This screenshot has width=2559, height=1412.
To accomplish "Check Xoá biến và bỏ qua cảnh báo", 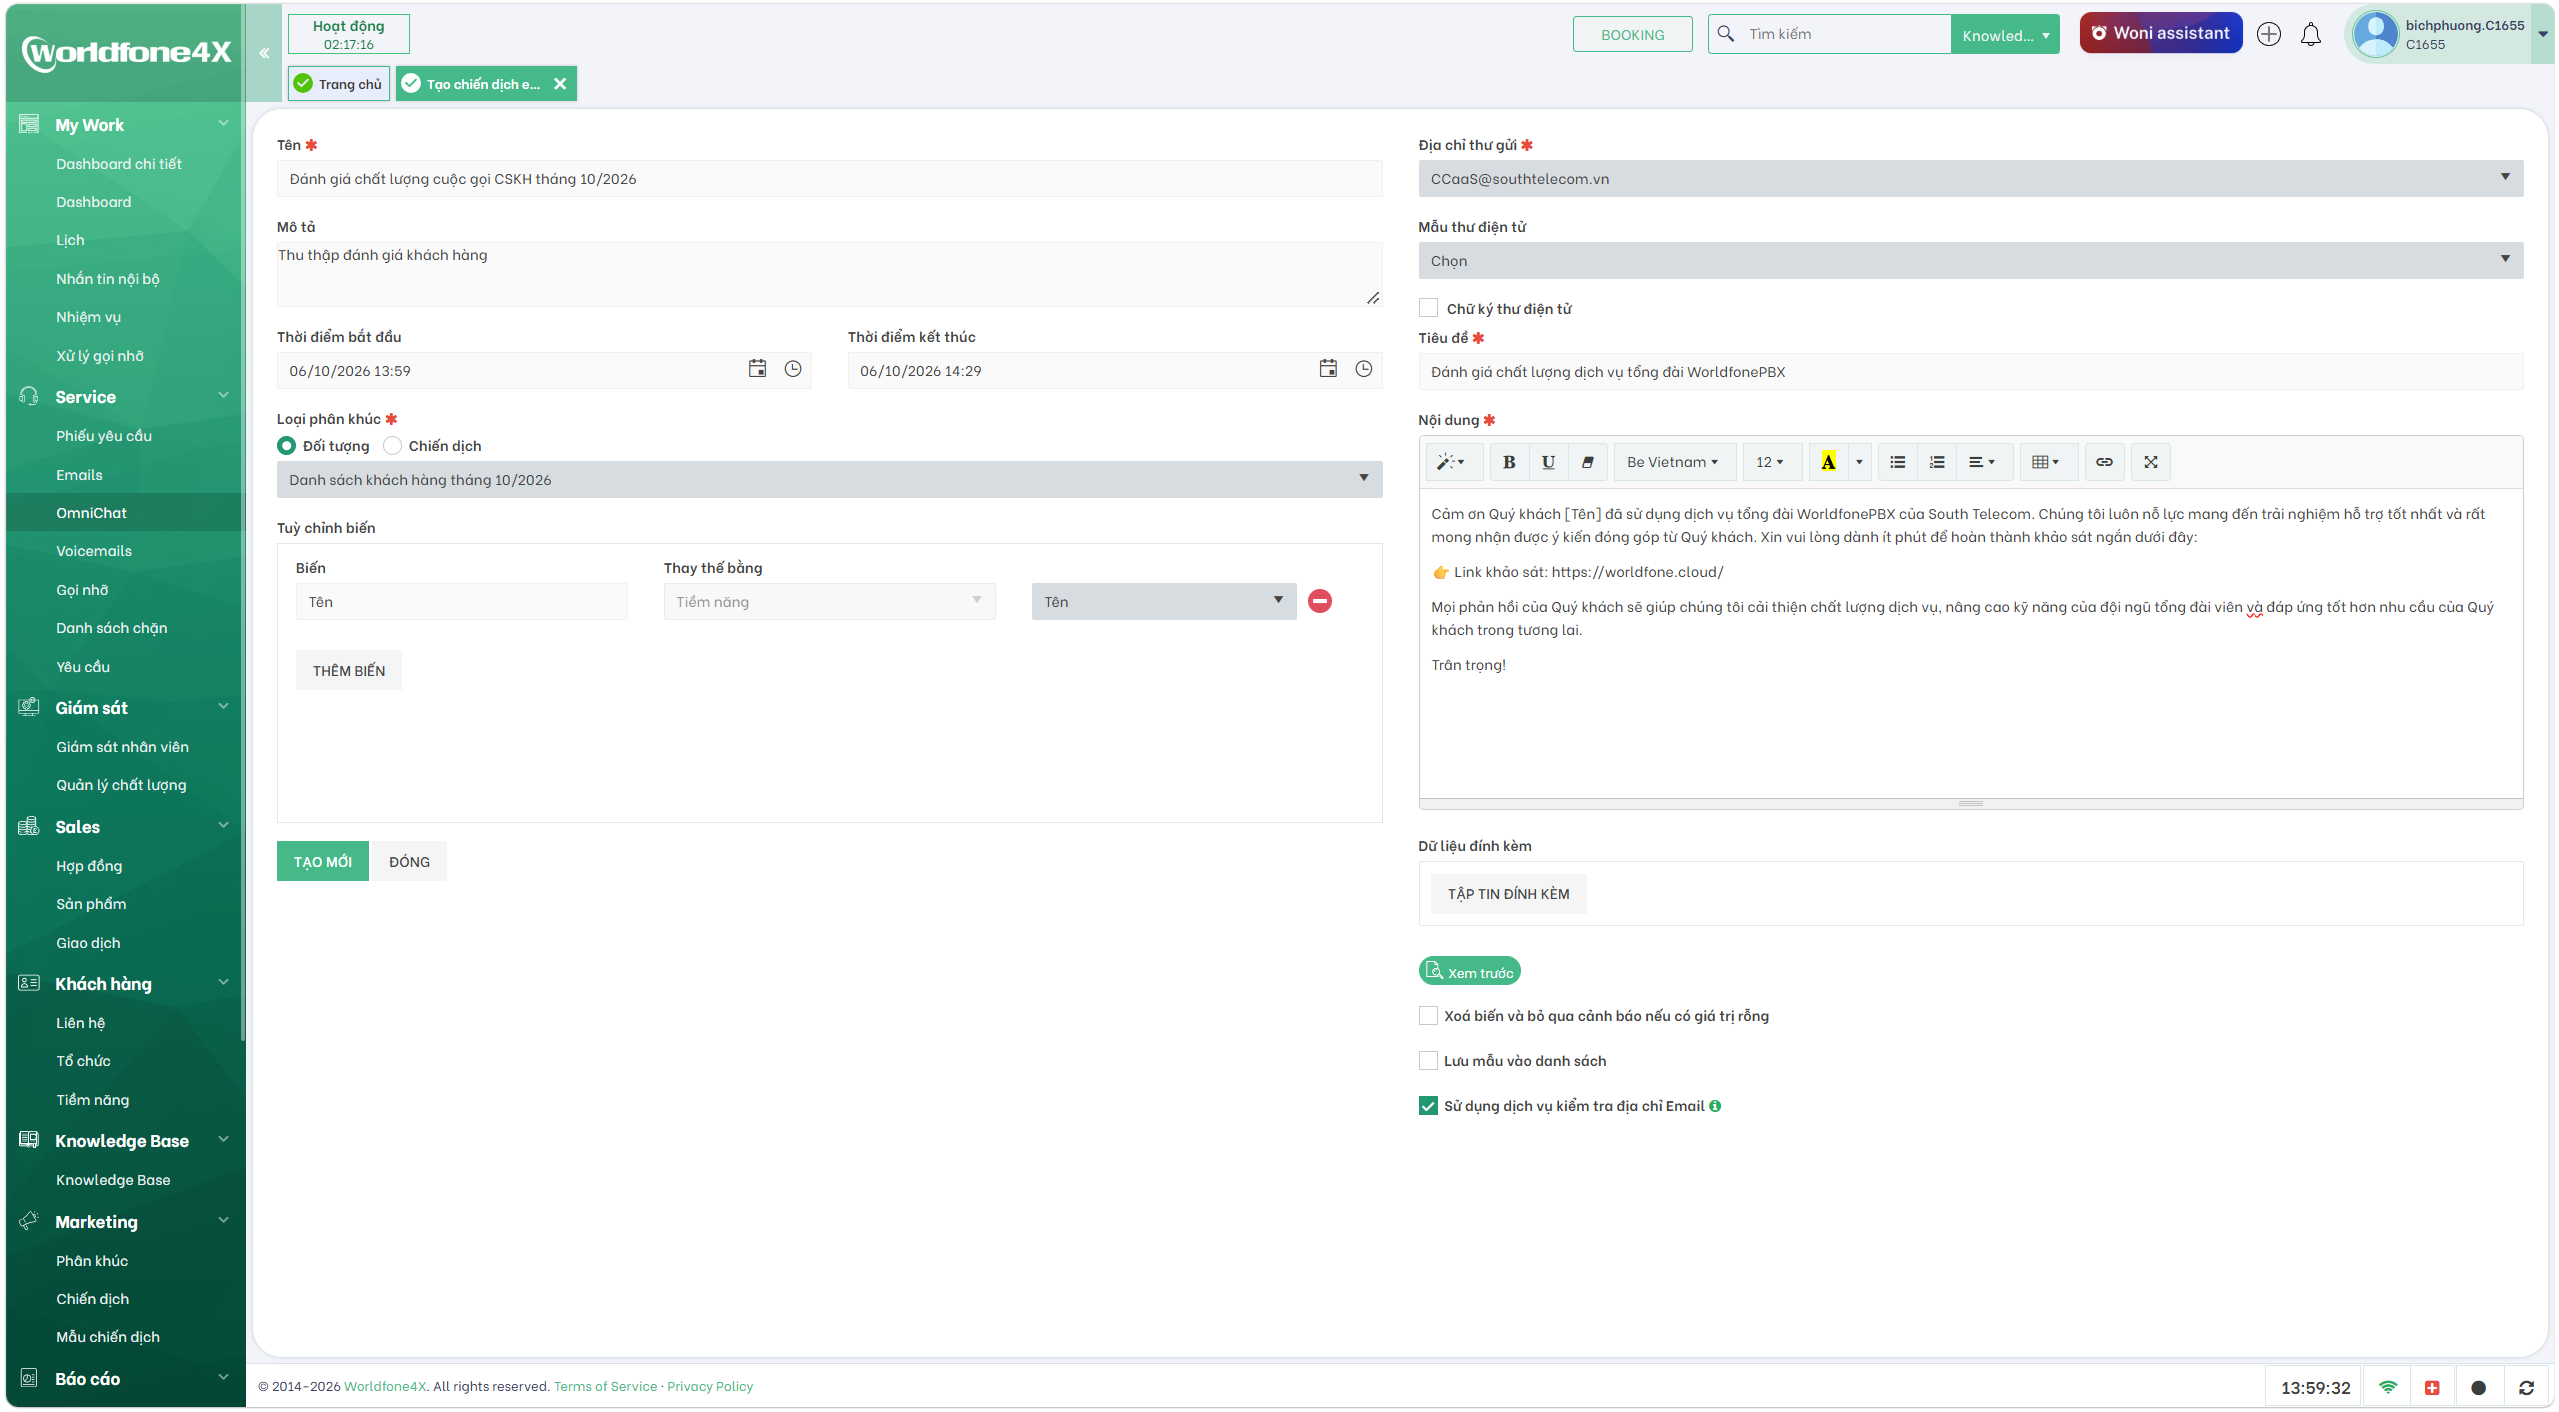I will tap(1428, 1016).
